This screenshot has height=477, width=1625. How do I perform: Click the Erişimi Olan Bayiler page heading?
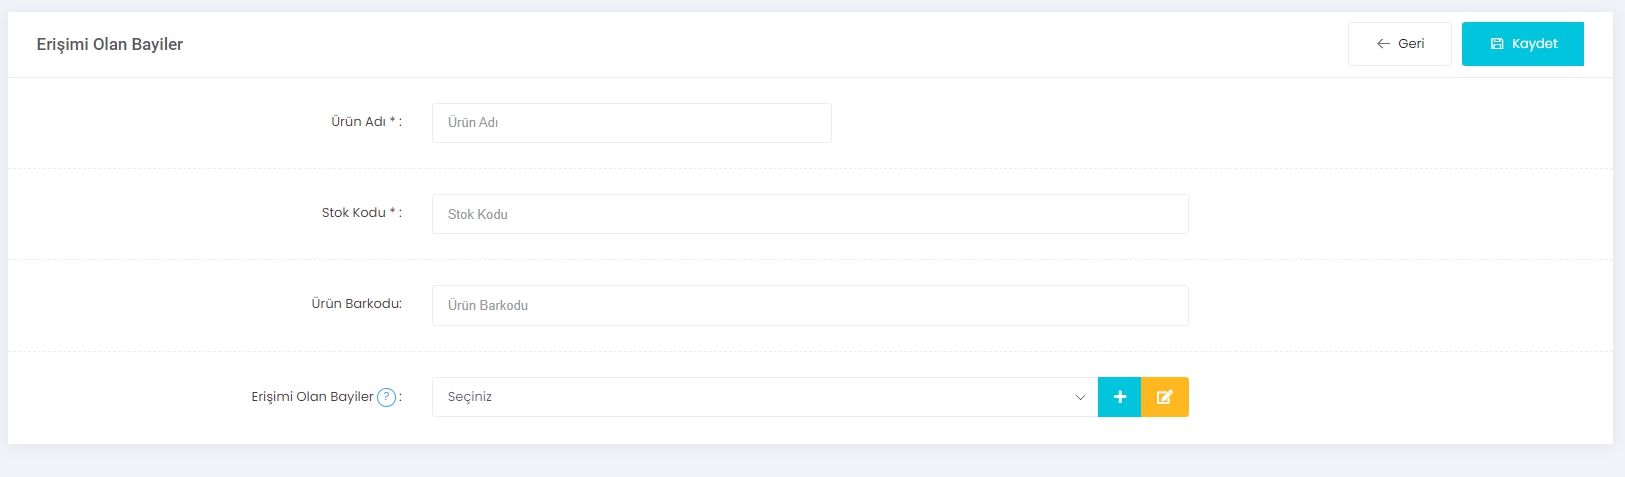click(x=110, y=44)
